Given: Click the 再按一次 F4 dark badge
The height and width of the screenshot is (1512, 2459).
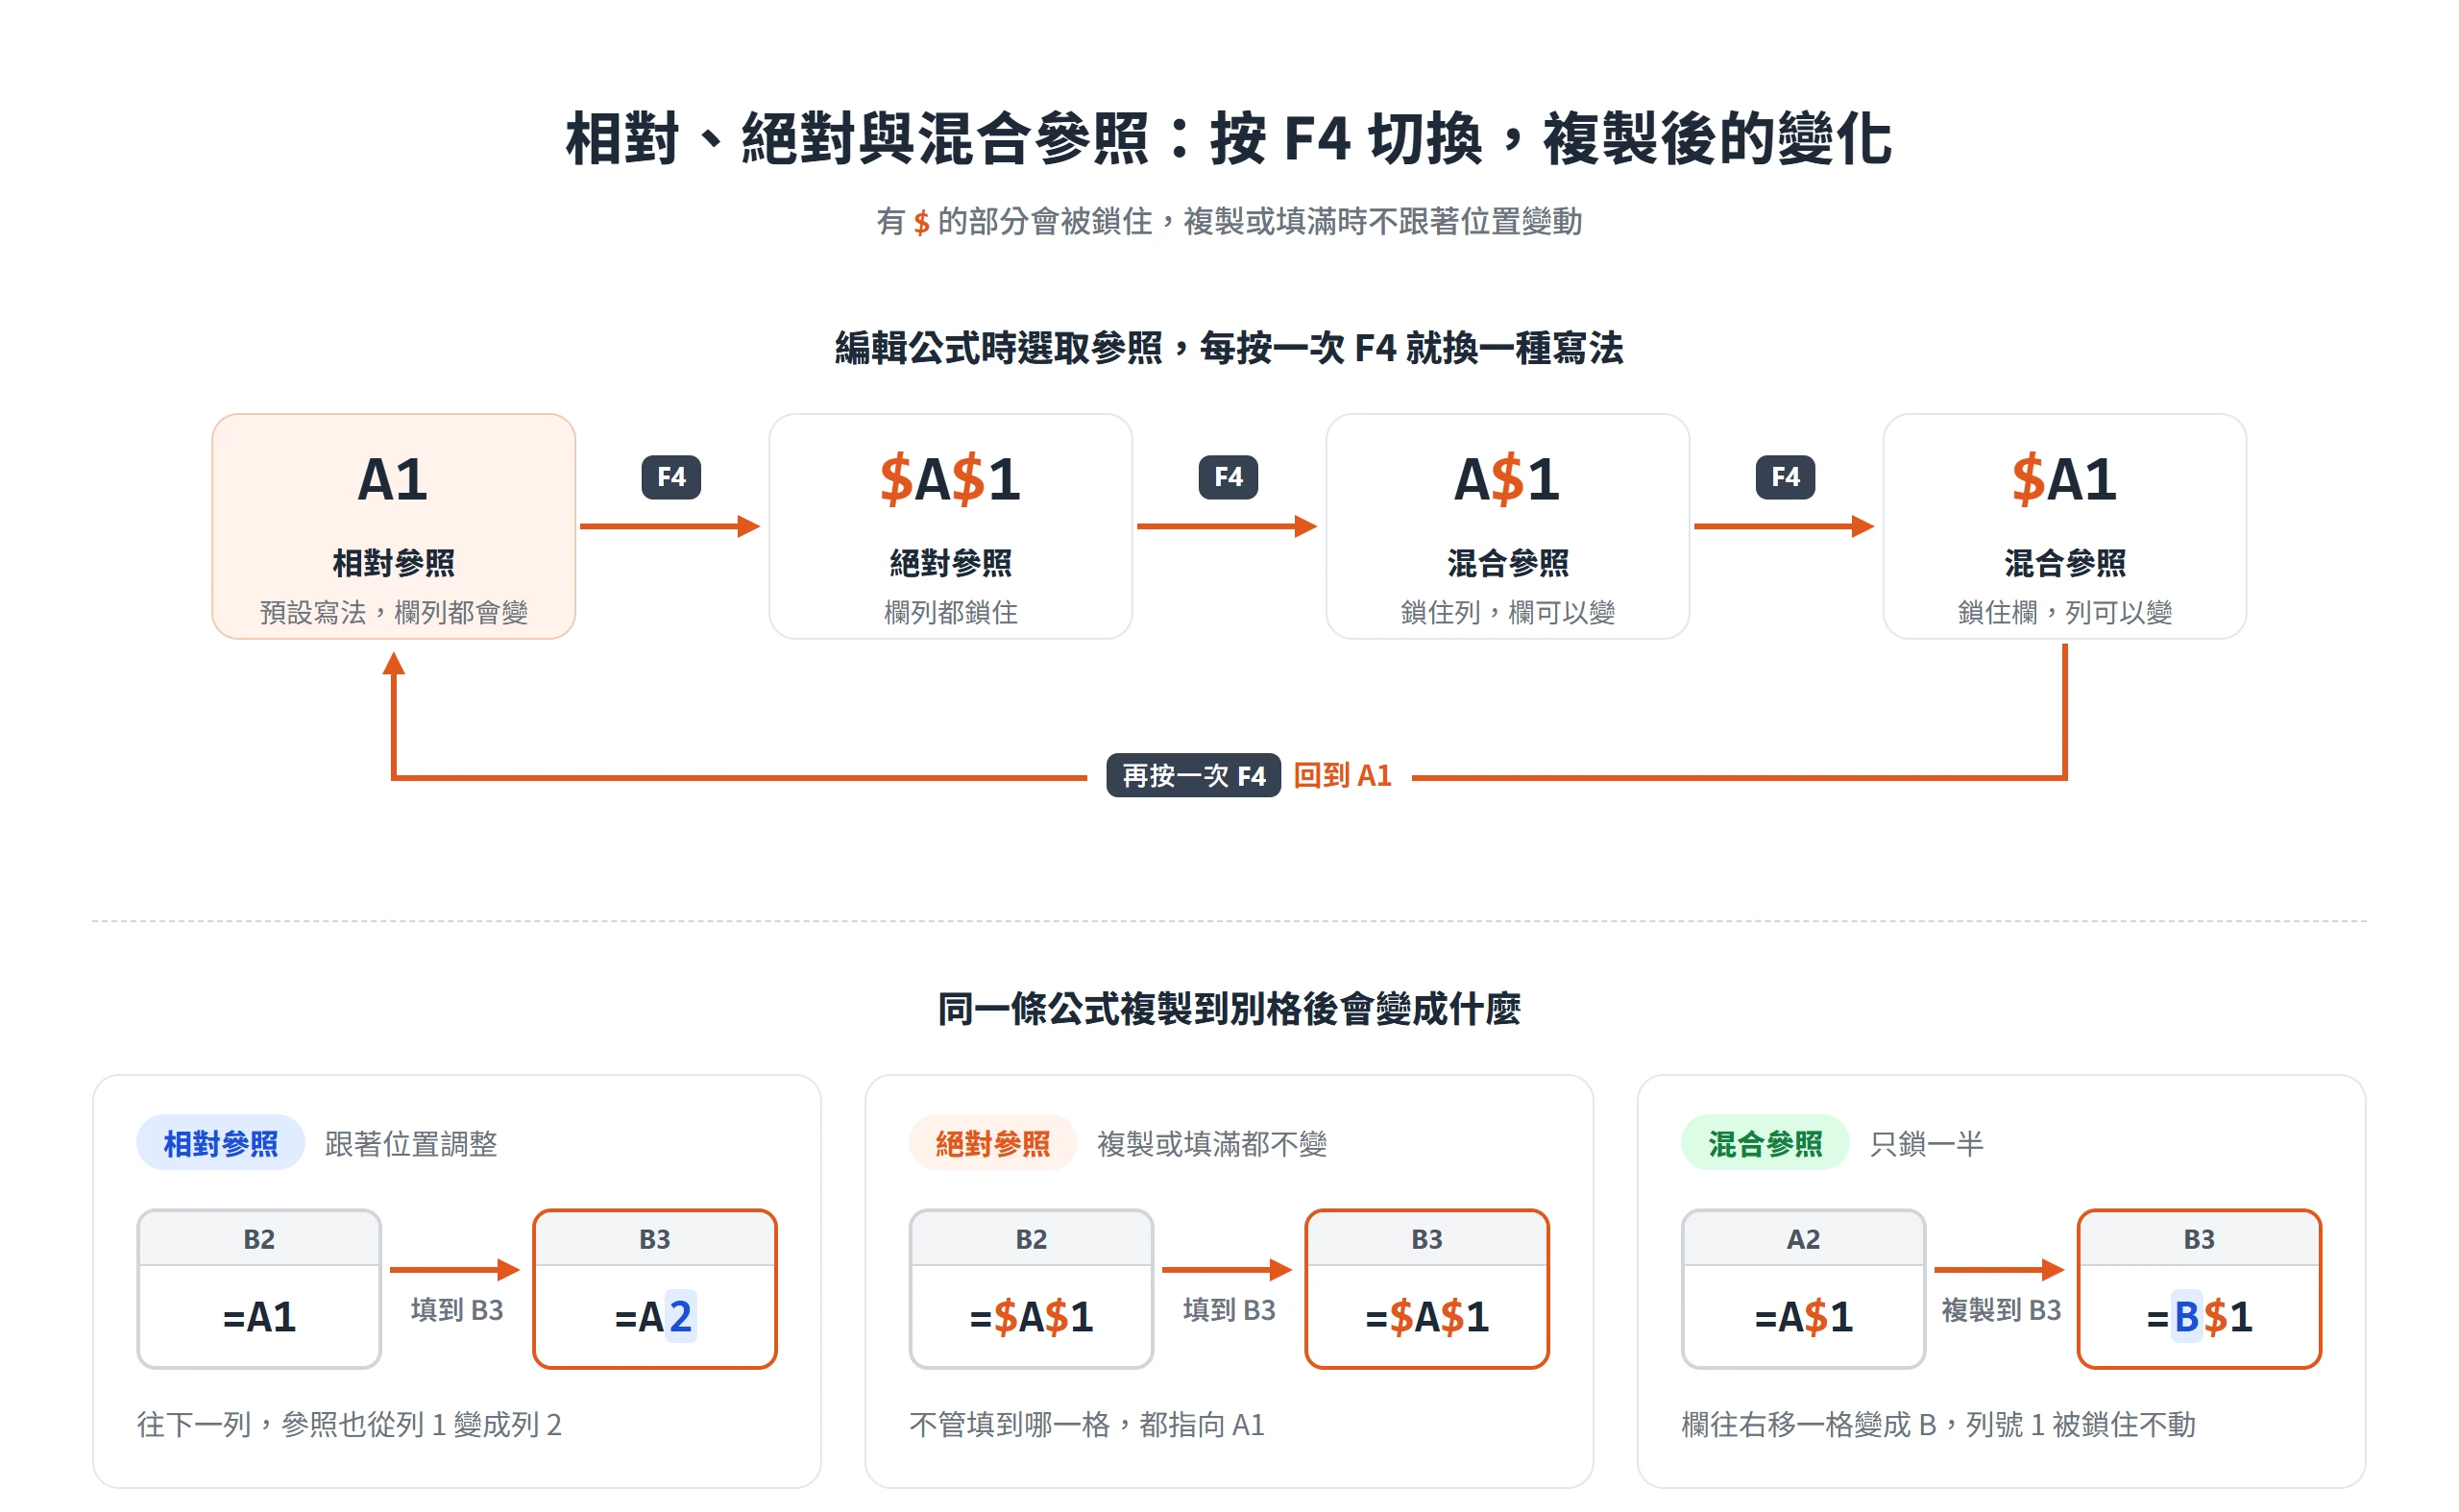Looking at the screenshot, I should coord(1193,775).
